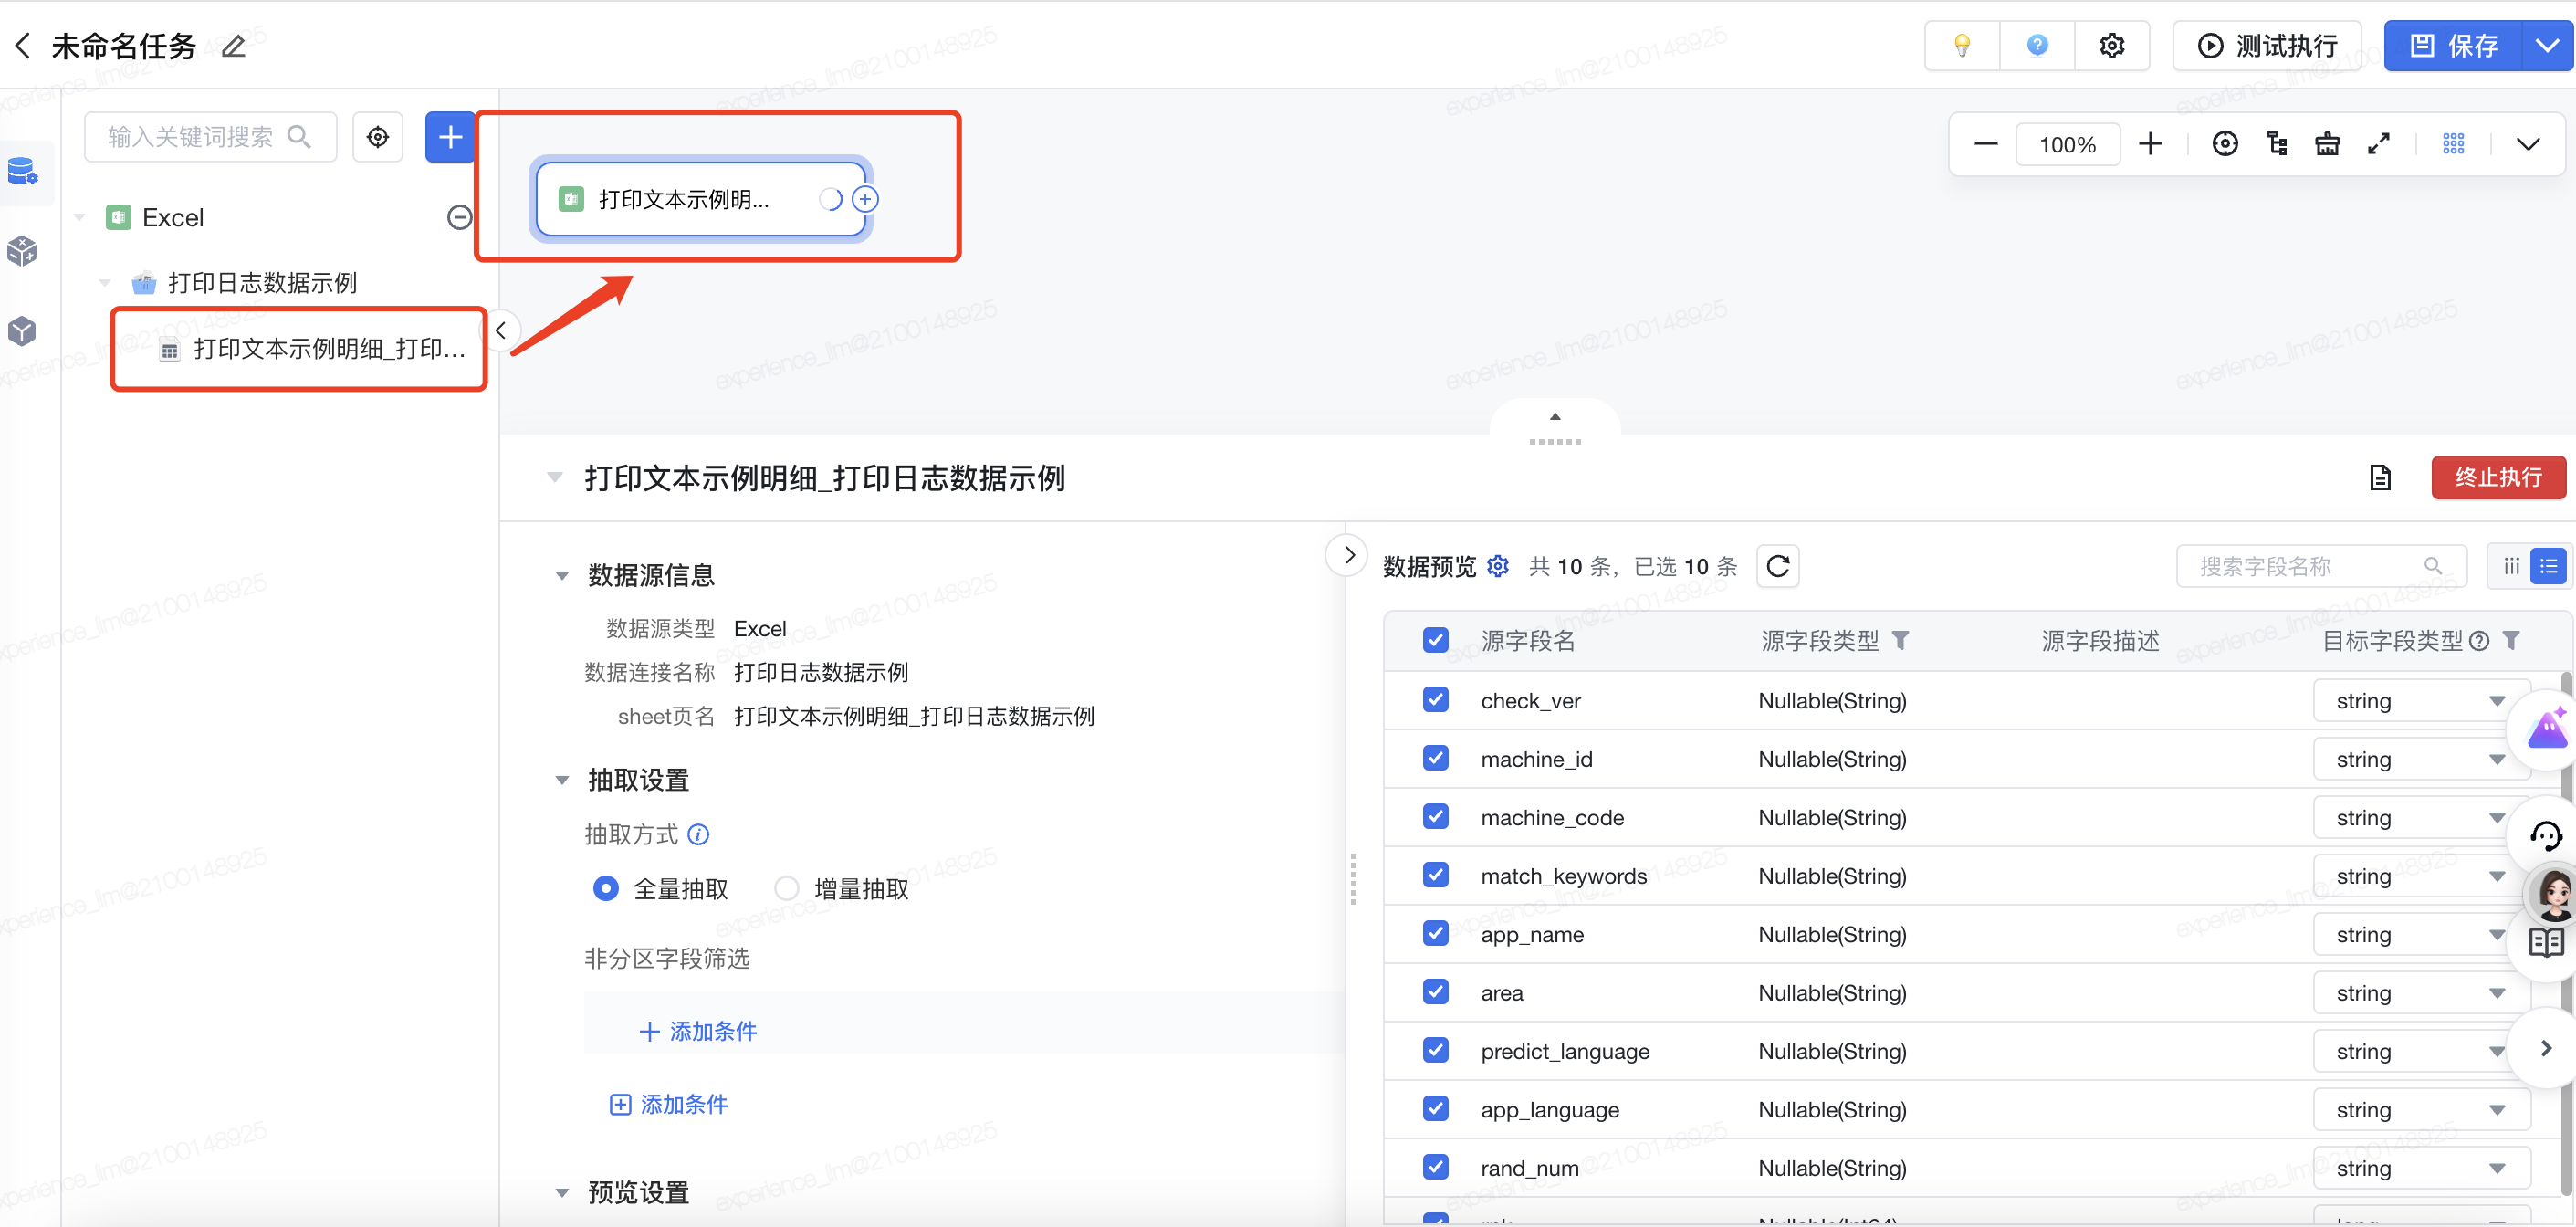The image size is (2576, 1227).
Task: Enter fullscreen canvas with expand arrows icon
Action: [x=2378, y=144]
